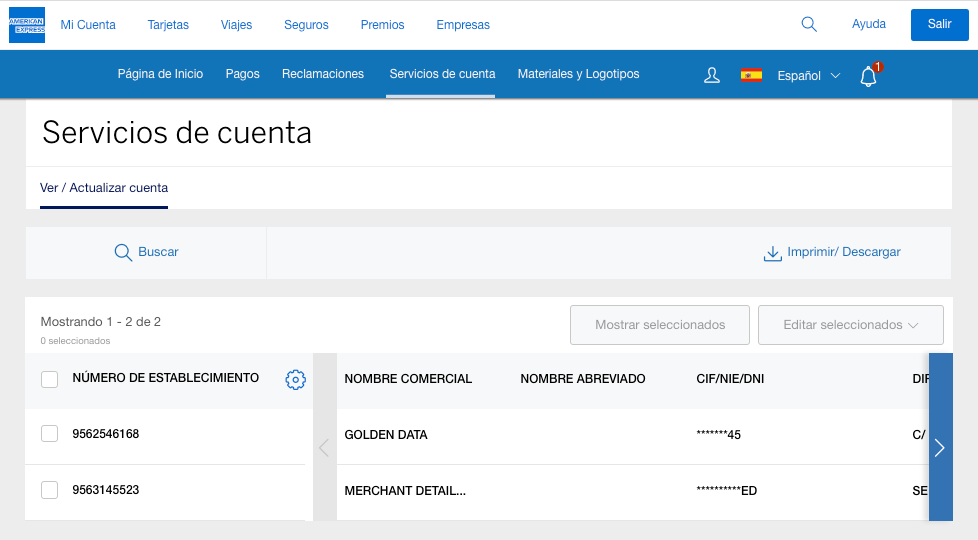Screen dimensions: 978x540
Task: Toggle the select-all establishments checkbox
Action: (49, 380)
